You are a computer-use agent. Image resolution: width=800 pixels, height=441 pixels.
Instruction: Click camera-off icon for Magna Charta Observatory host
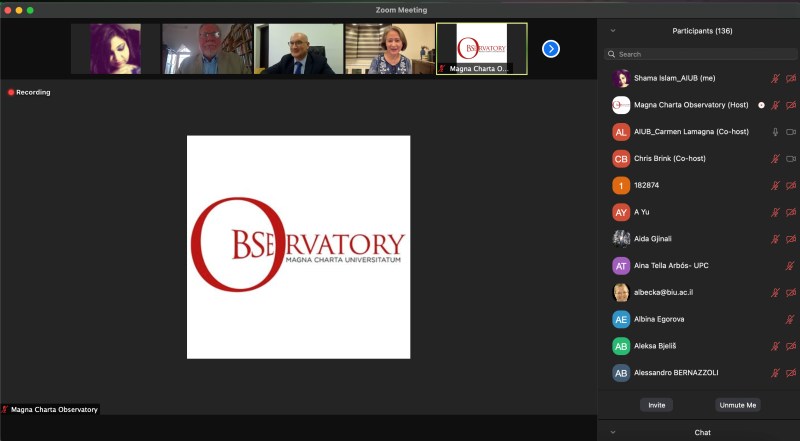791,105
